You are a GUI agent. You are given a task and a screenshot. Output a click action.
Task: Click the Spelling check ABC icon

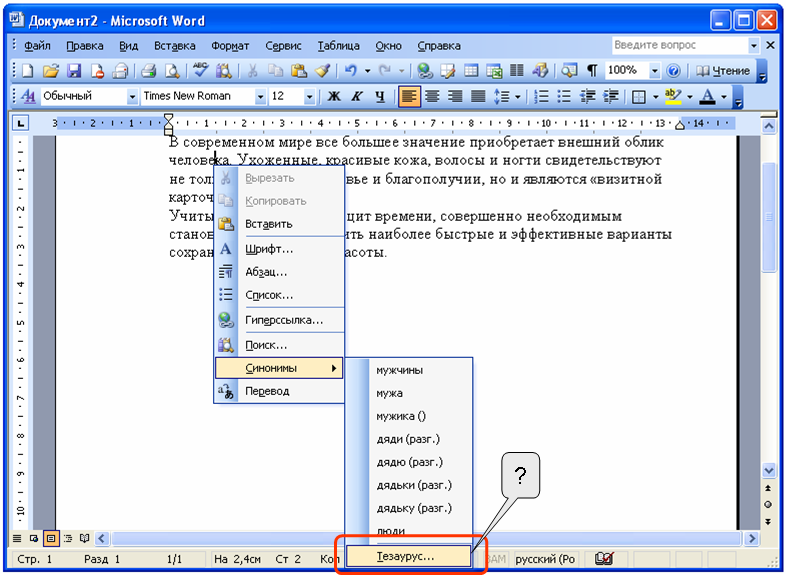200,71
